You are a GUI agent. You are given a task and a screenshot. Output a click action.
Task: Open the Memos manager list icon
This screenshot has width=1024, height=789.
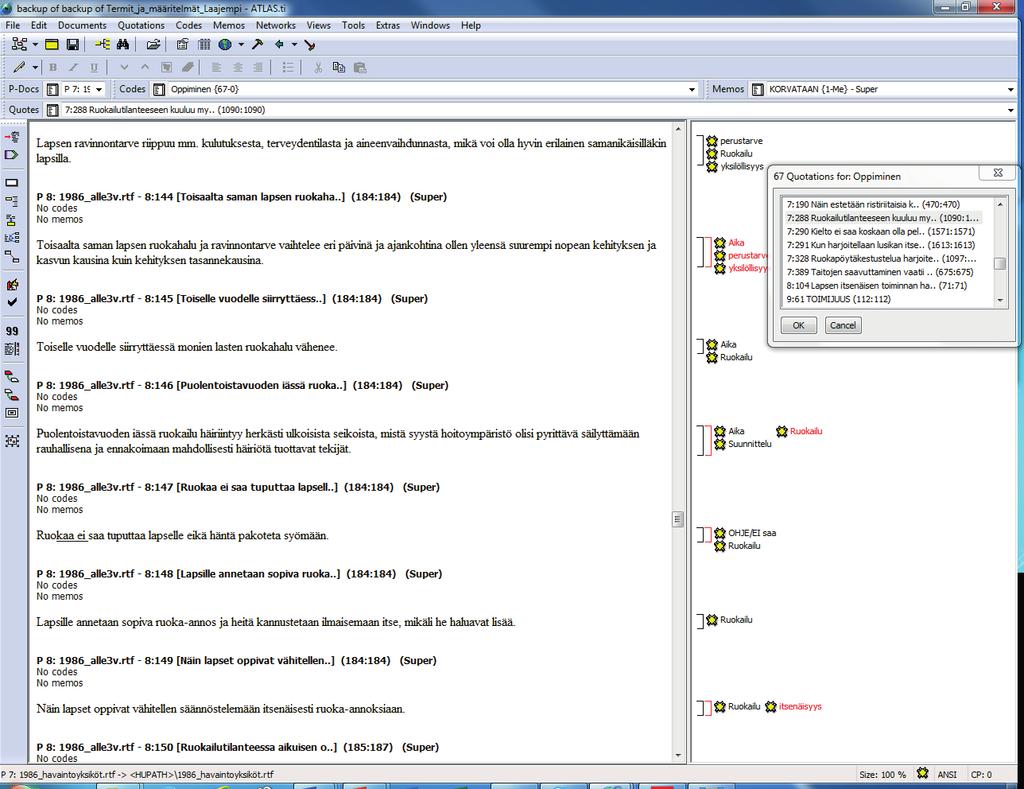pyautogui.click(x=758, y=89)
